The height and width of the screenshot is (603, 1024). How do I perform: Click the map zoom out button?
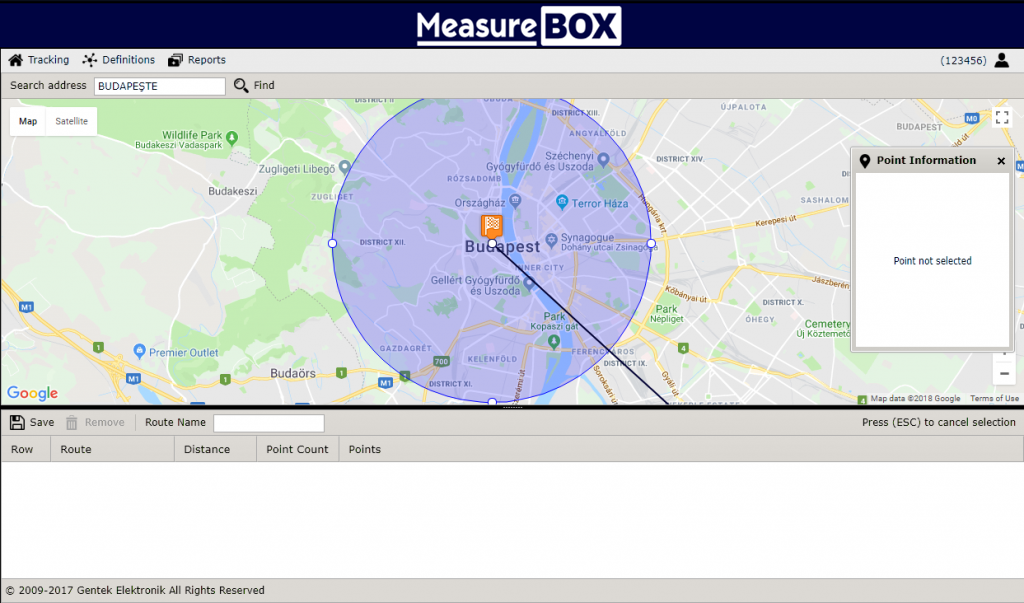(1004, 374)
